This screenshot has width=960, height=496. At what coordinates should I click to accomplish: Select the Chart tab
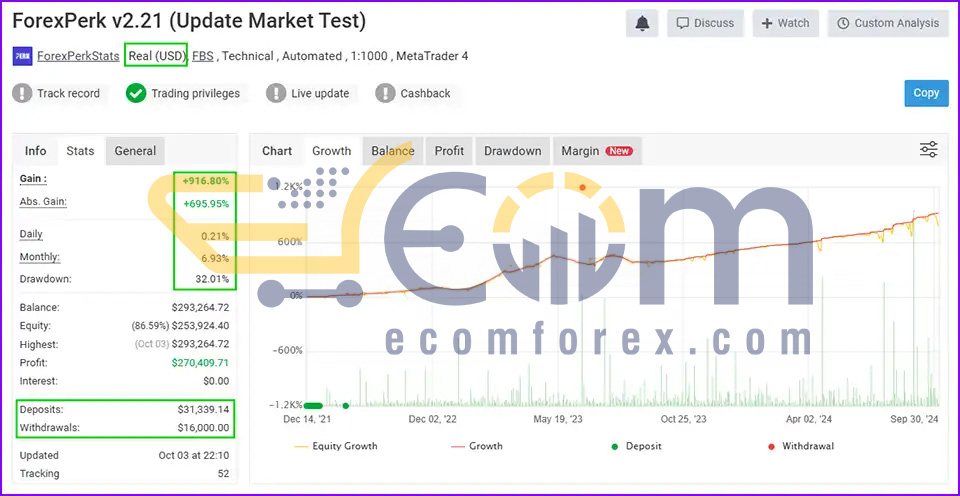click(x=277, y=151)
